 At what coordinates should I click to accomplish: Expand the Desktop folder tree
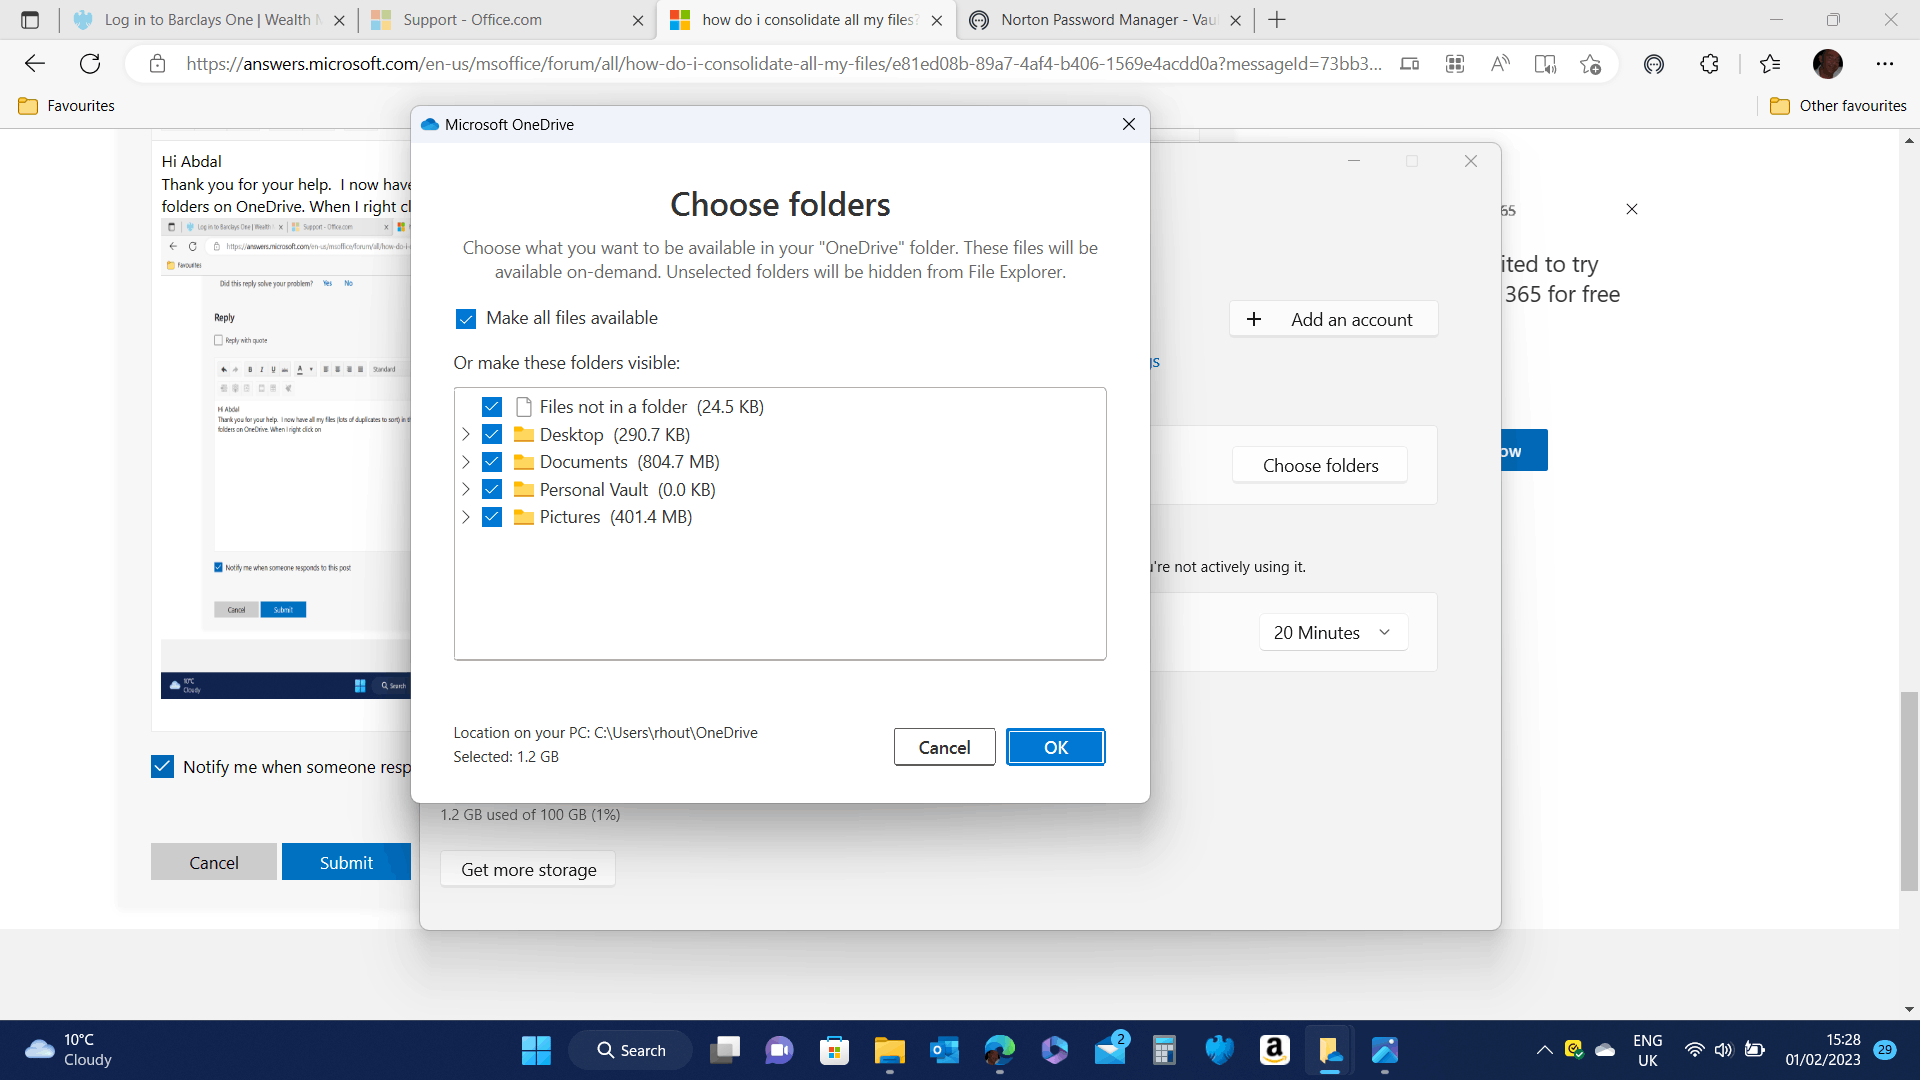tap(466, 435)
